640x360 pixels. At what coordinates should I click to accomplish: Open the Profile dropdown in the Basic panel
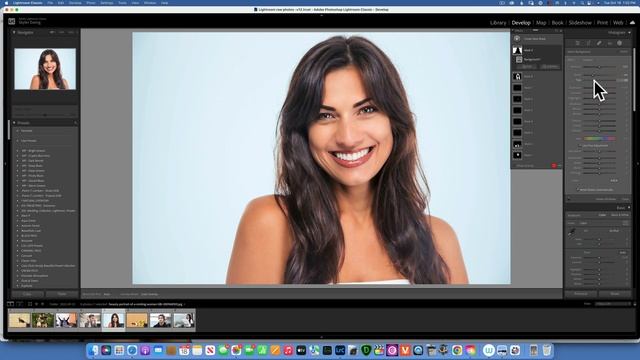coord(584,223)
